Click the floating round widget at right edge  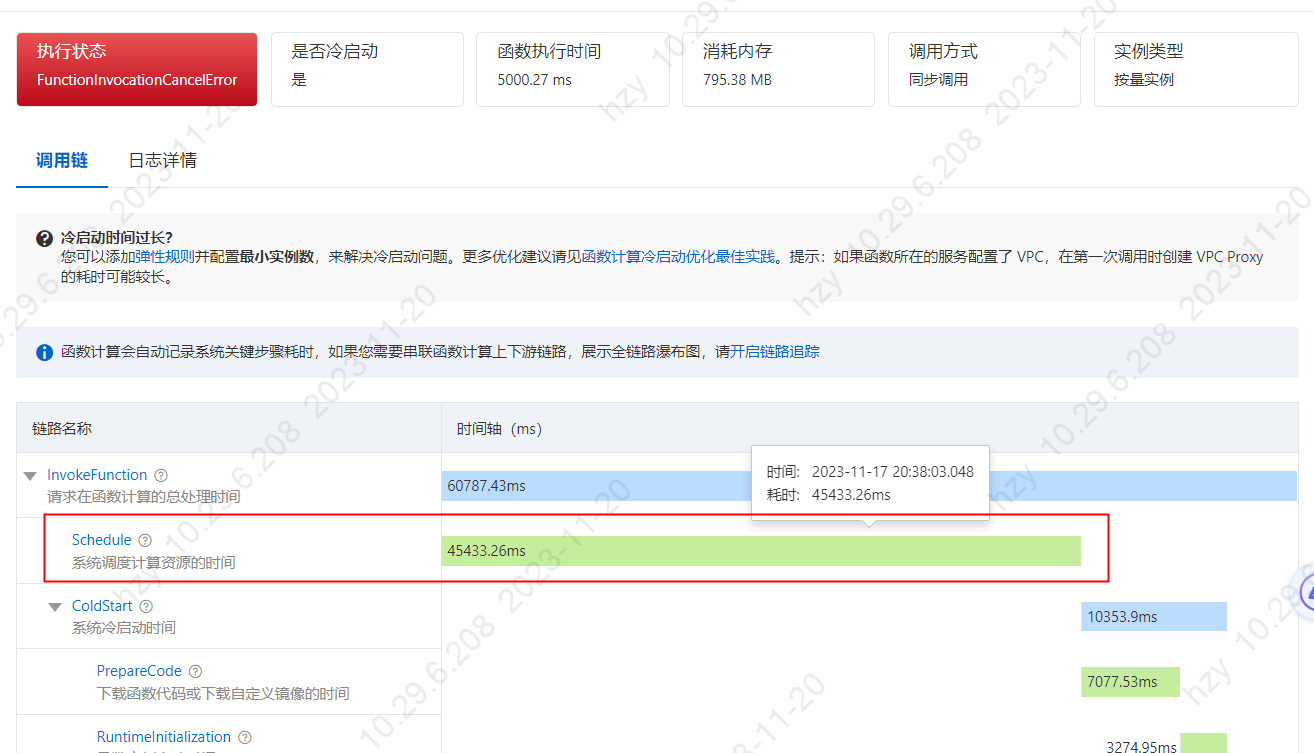[1306, 591]
